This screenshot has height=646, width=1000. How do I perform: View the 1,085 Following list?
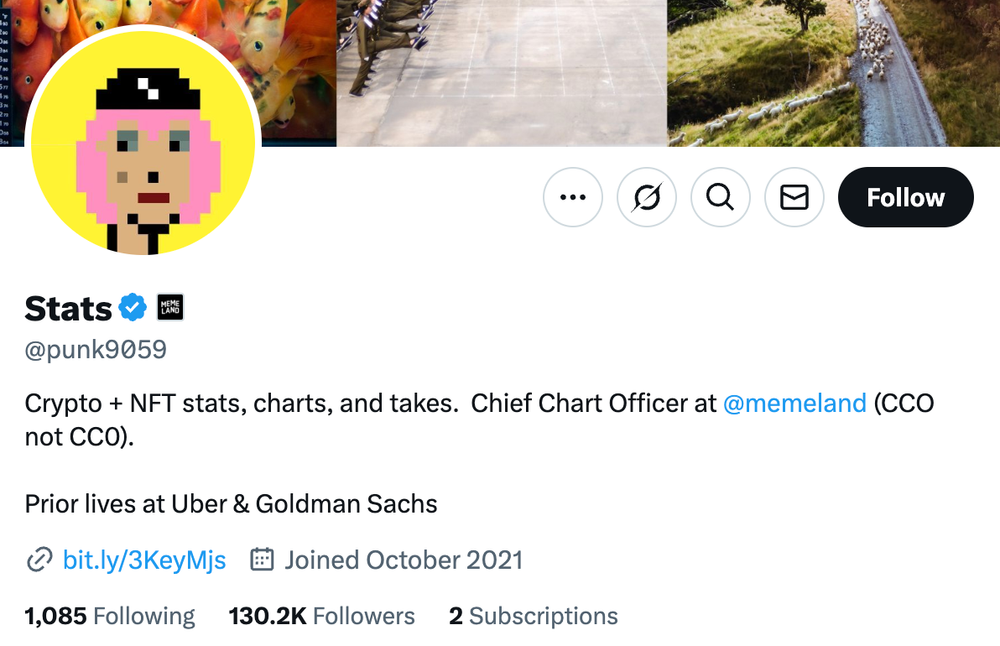click(x=110, y=616)
